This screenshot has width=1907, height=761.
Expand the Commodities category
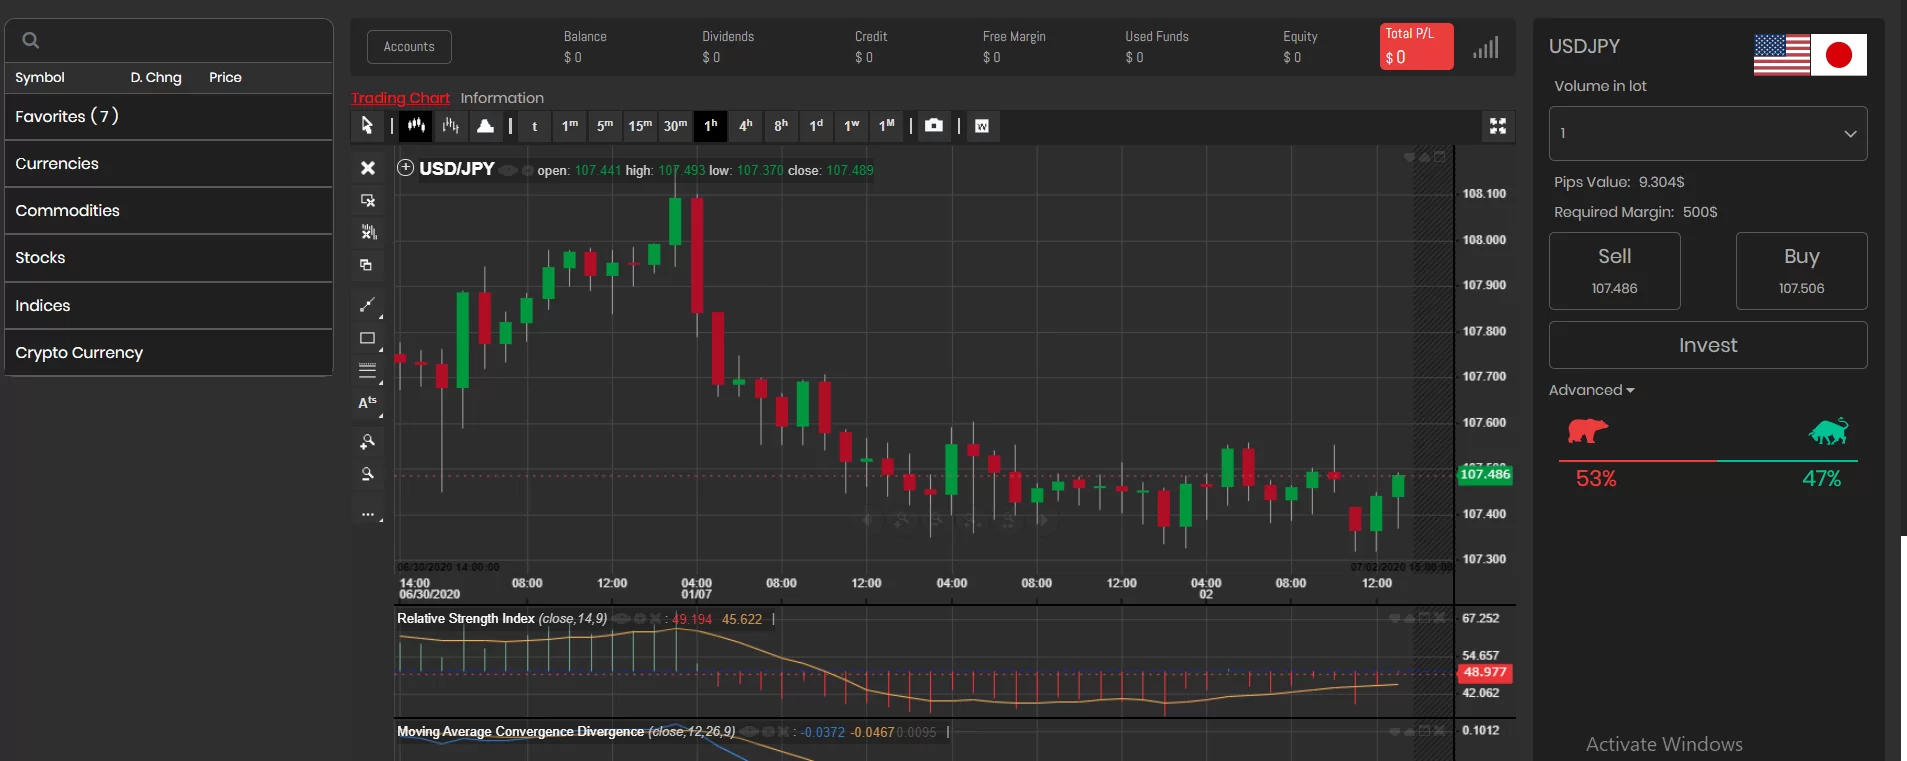(168, 211)
